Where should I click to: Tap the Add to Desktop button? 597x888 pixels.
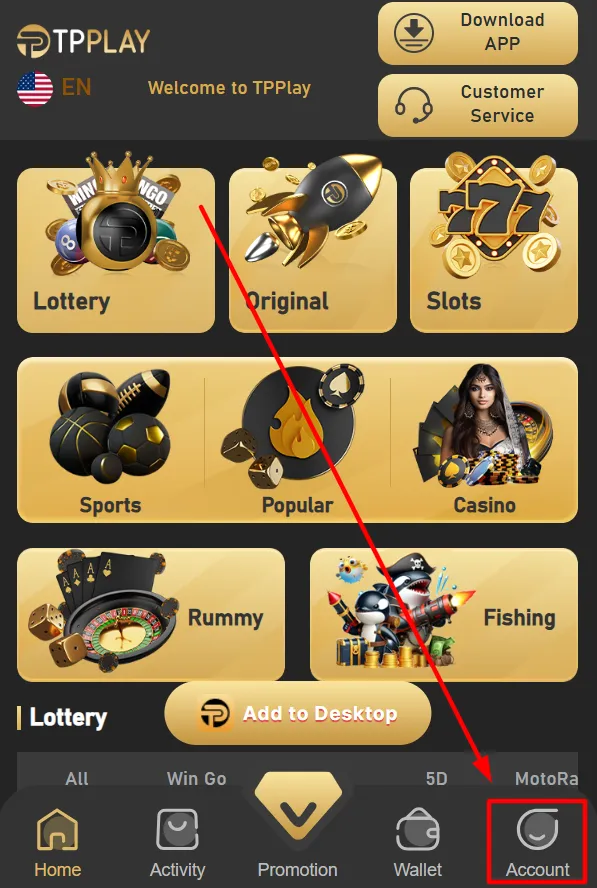click(x=297, y=713)
